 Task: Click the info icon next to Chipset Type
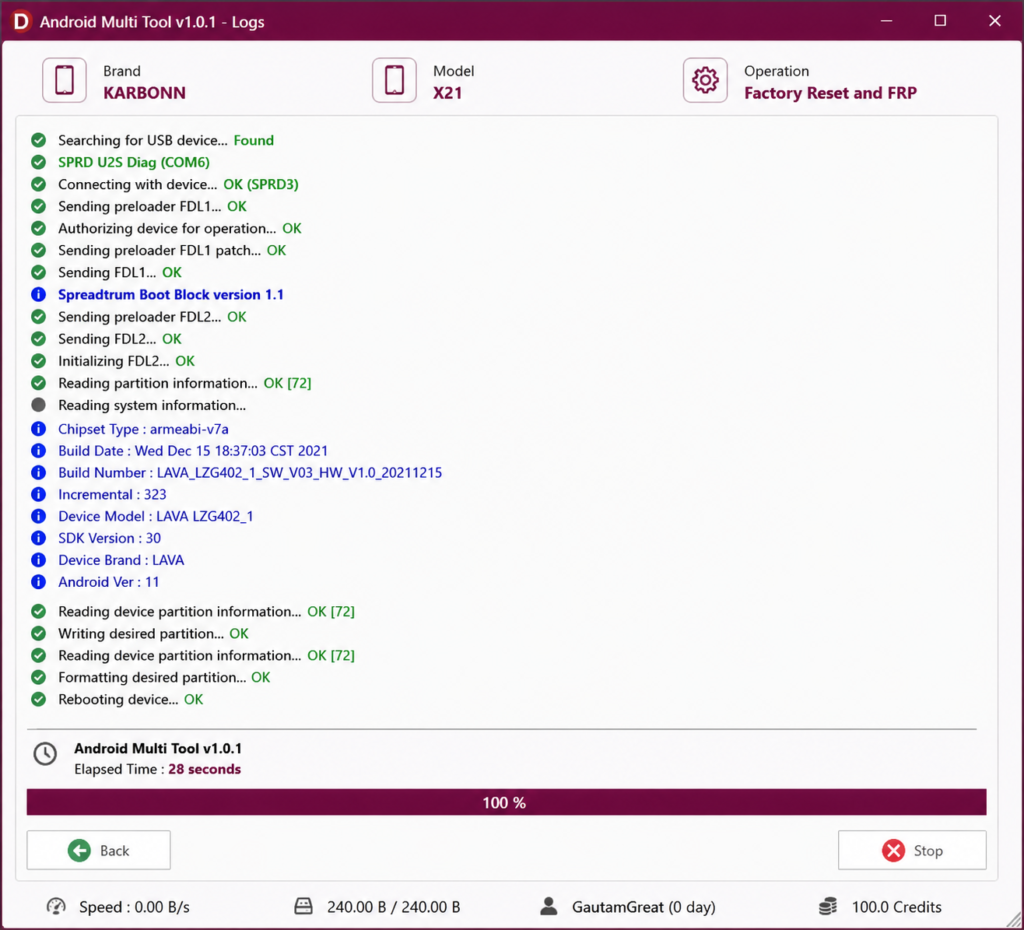39,429
